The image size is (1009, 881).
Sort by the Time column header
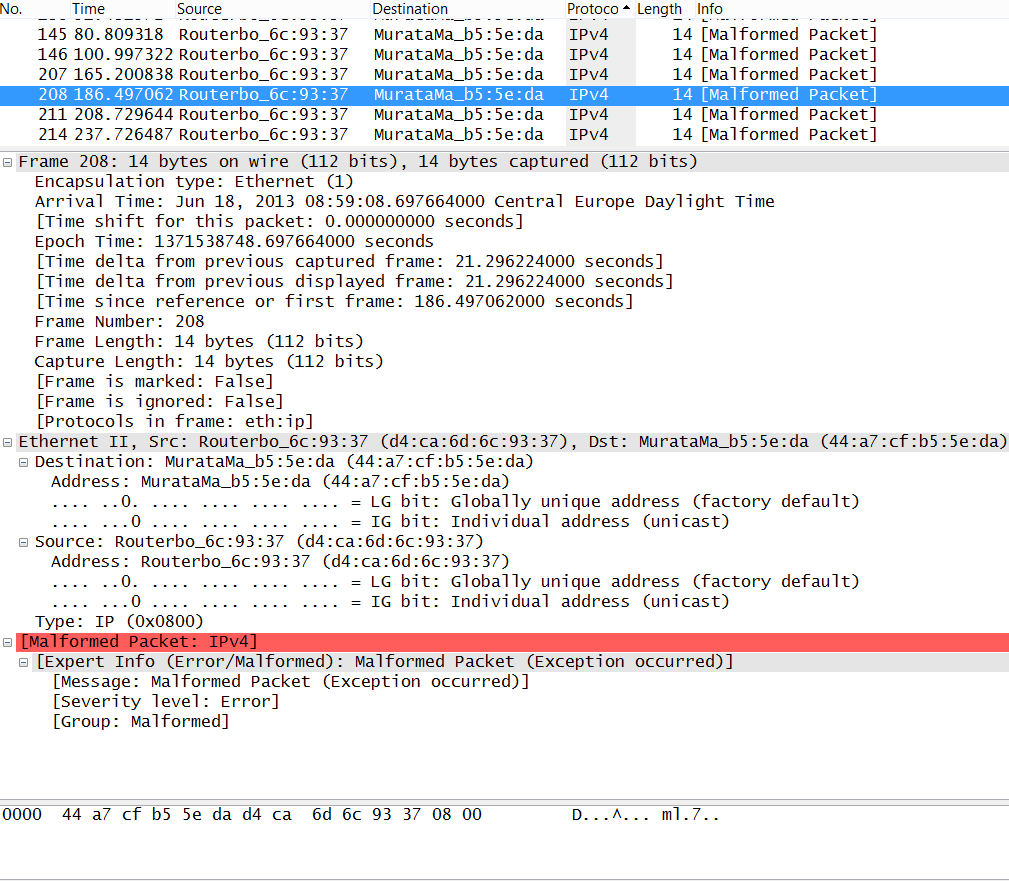click(x=122, y=9)
